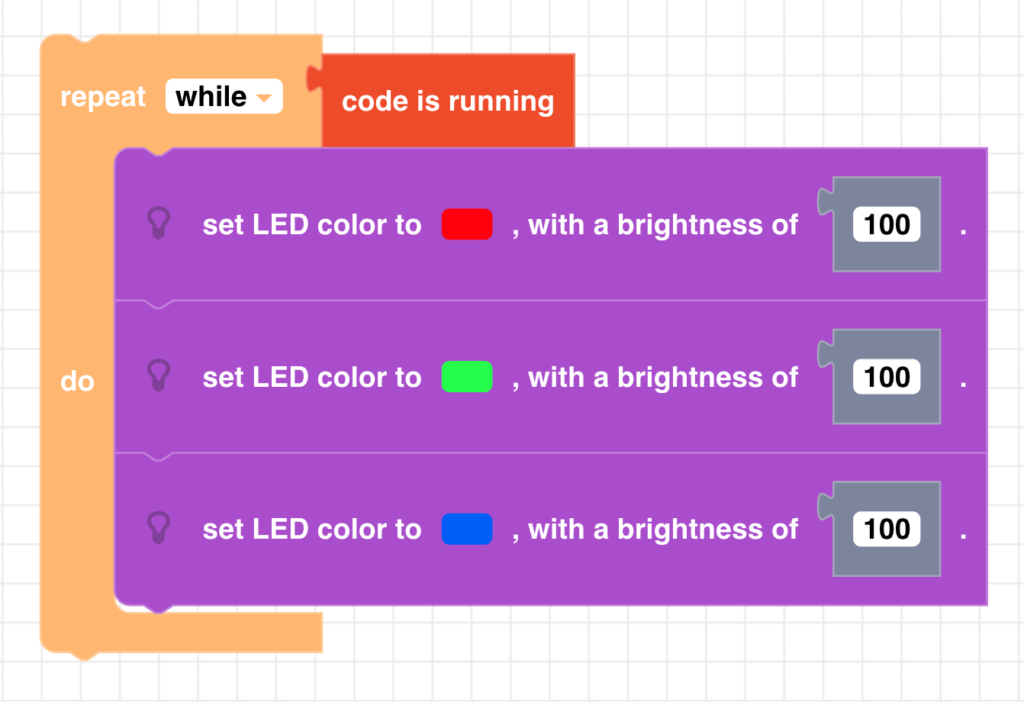The image size is (1024, 702).
Task: Click the "repeat" label on the orange loop block
Action: click(x=103, y=97)
